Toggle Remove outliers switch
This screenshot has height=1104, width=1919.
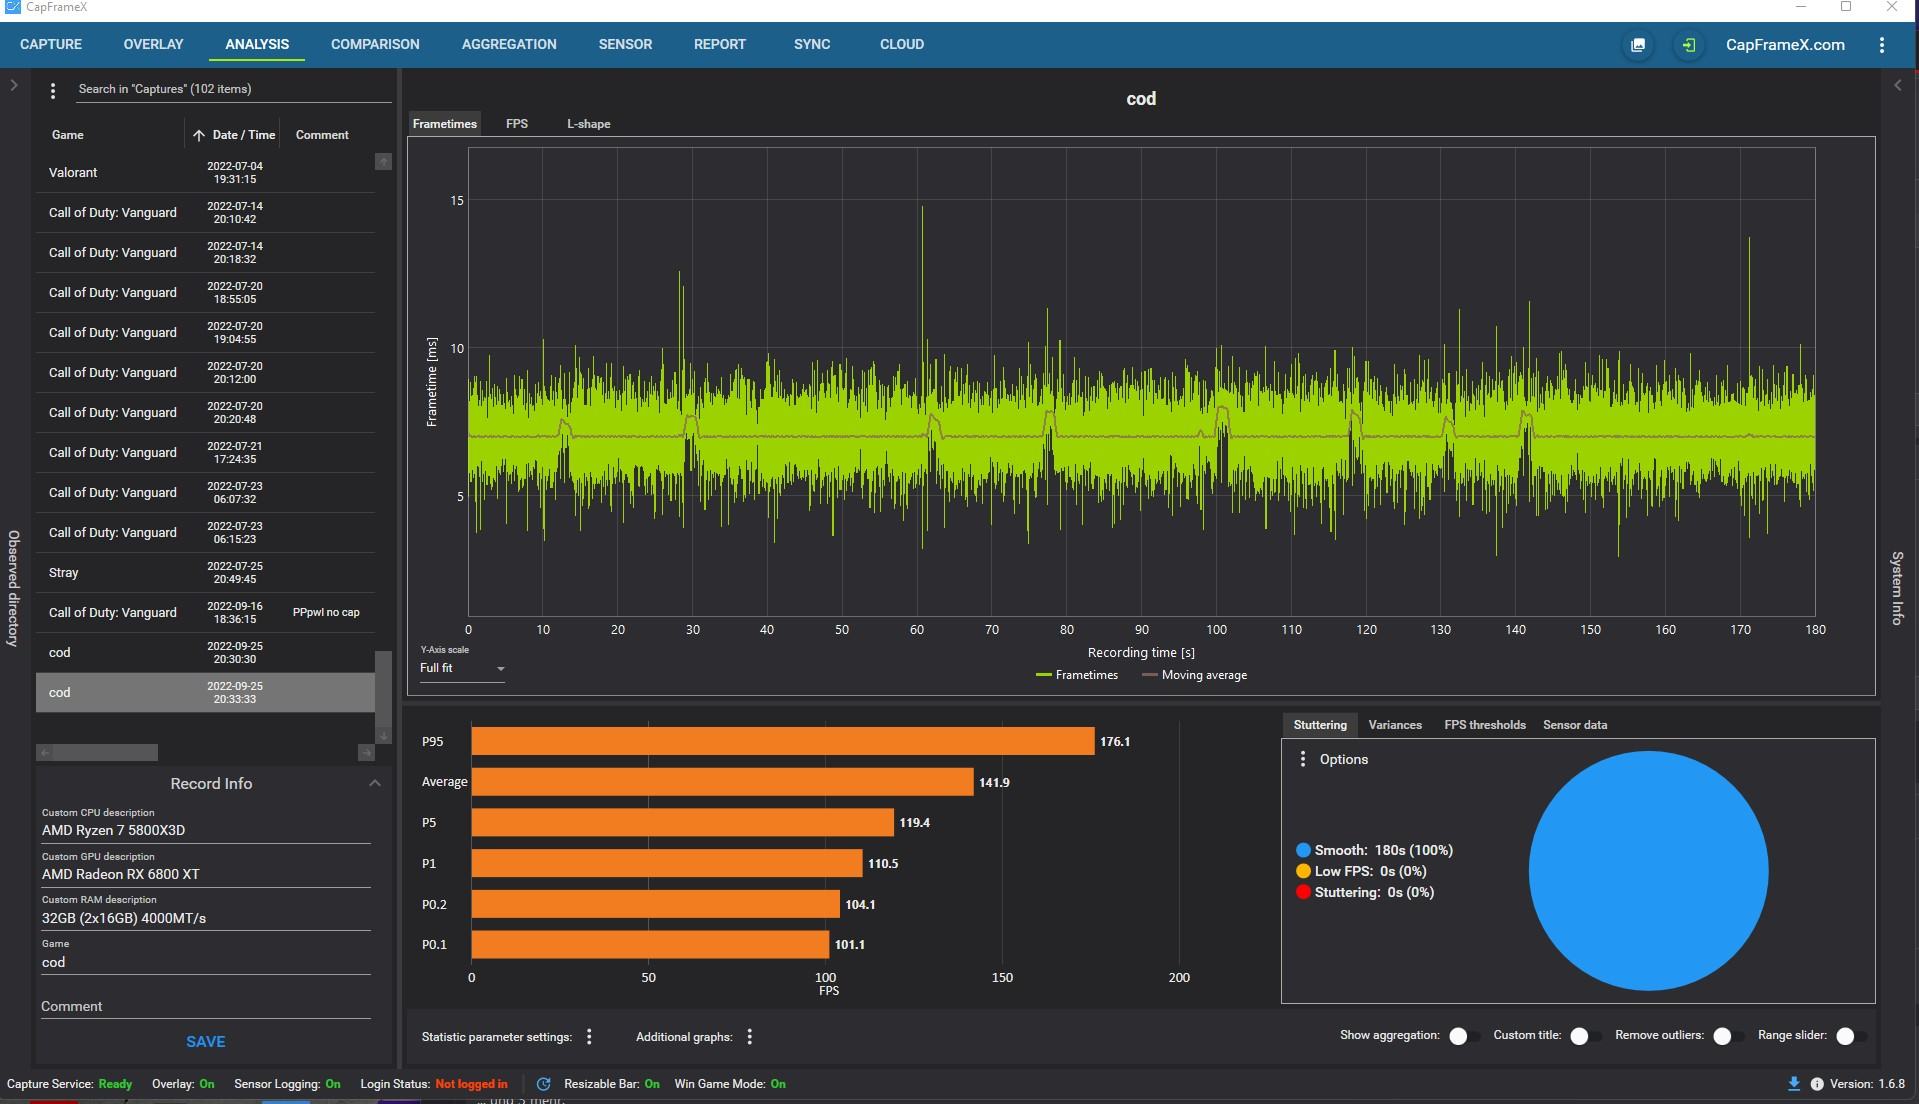click(1728, 1036)
